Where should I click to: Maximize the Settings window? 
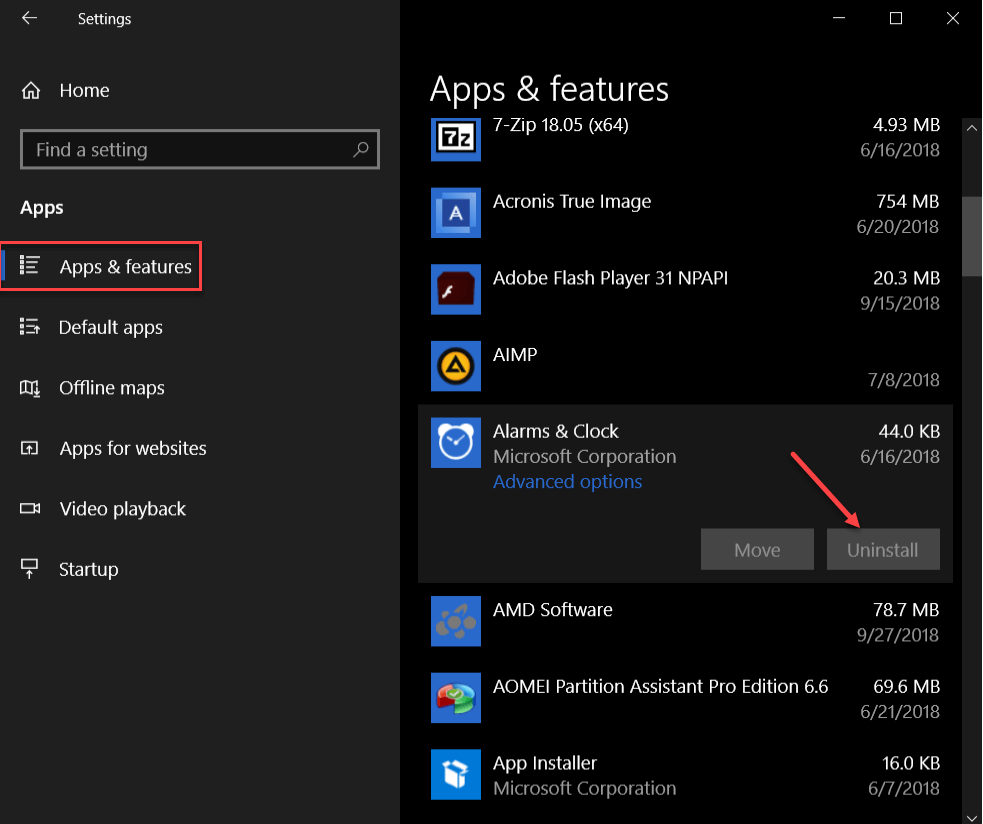pos(896,18)
